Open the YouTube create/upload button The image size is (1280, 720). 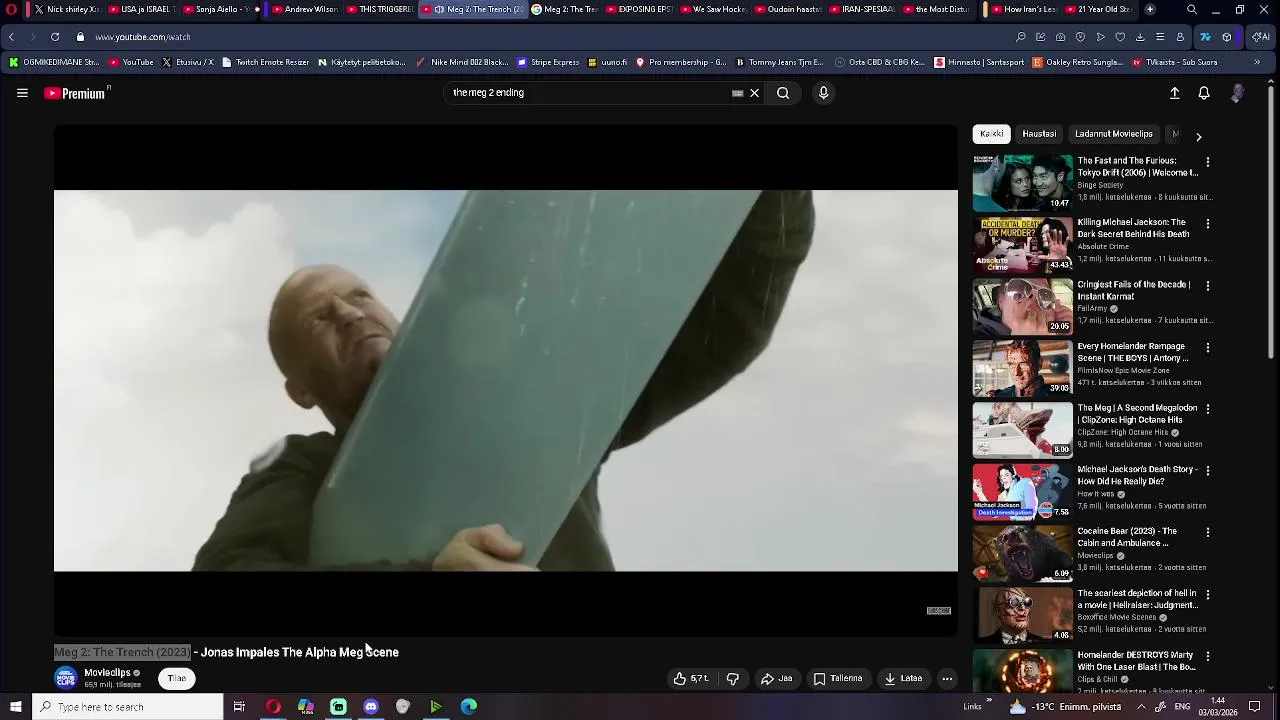pyautogui.click(x=1175, y=93)
